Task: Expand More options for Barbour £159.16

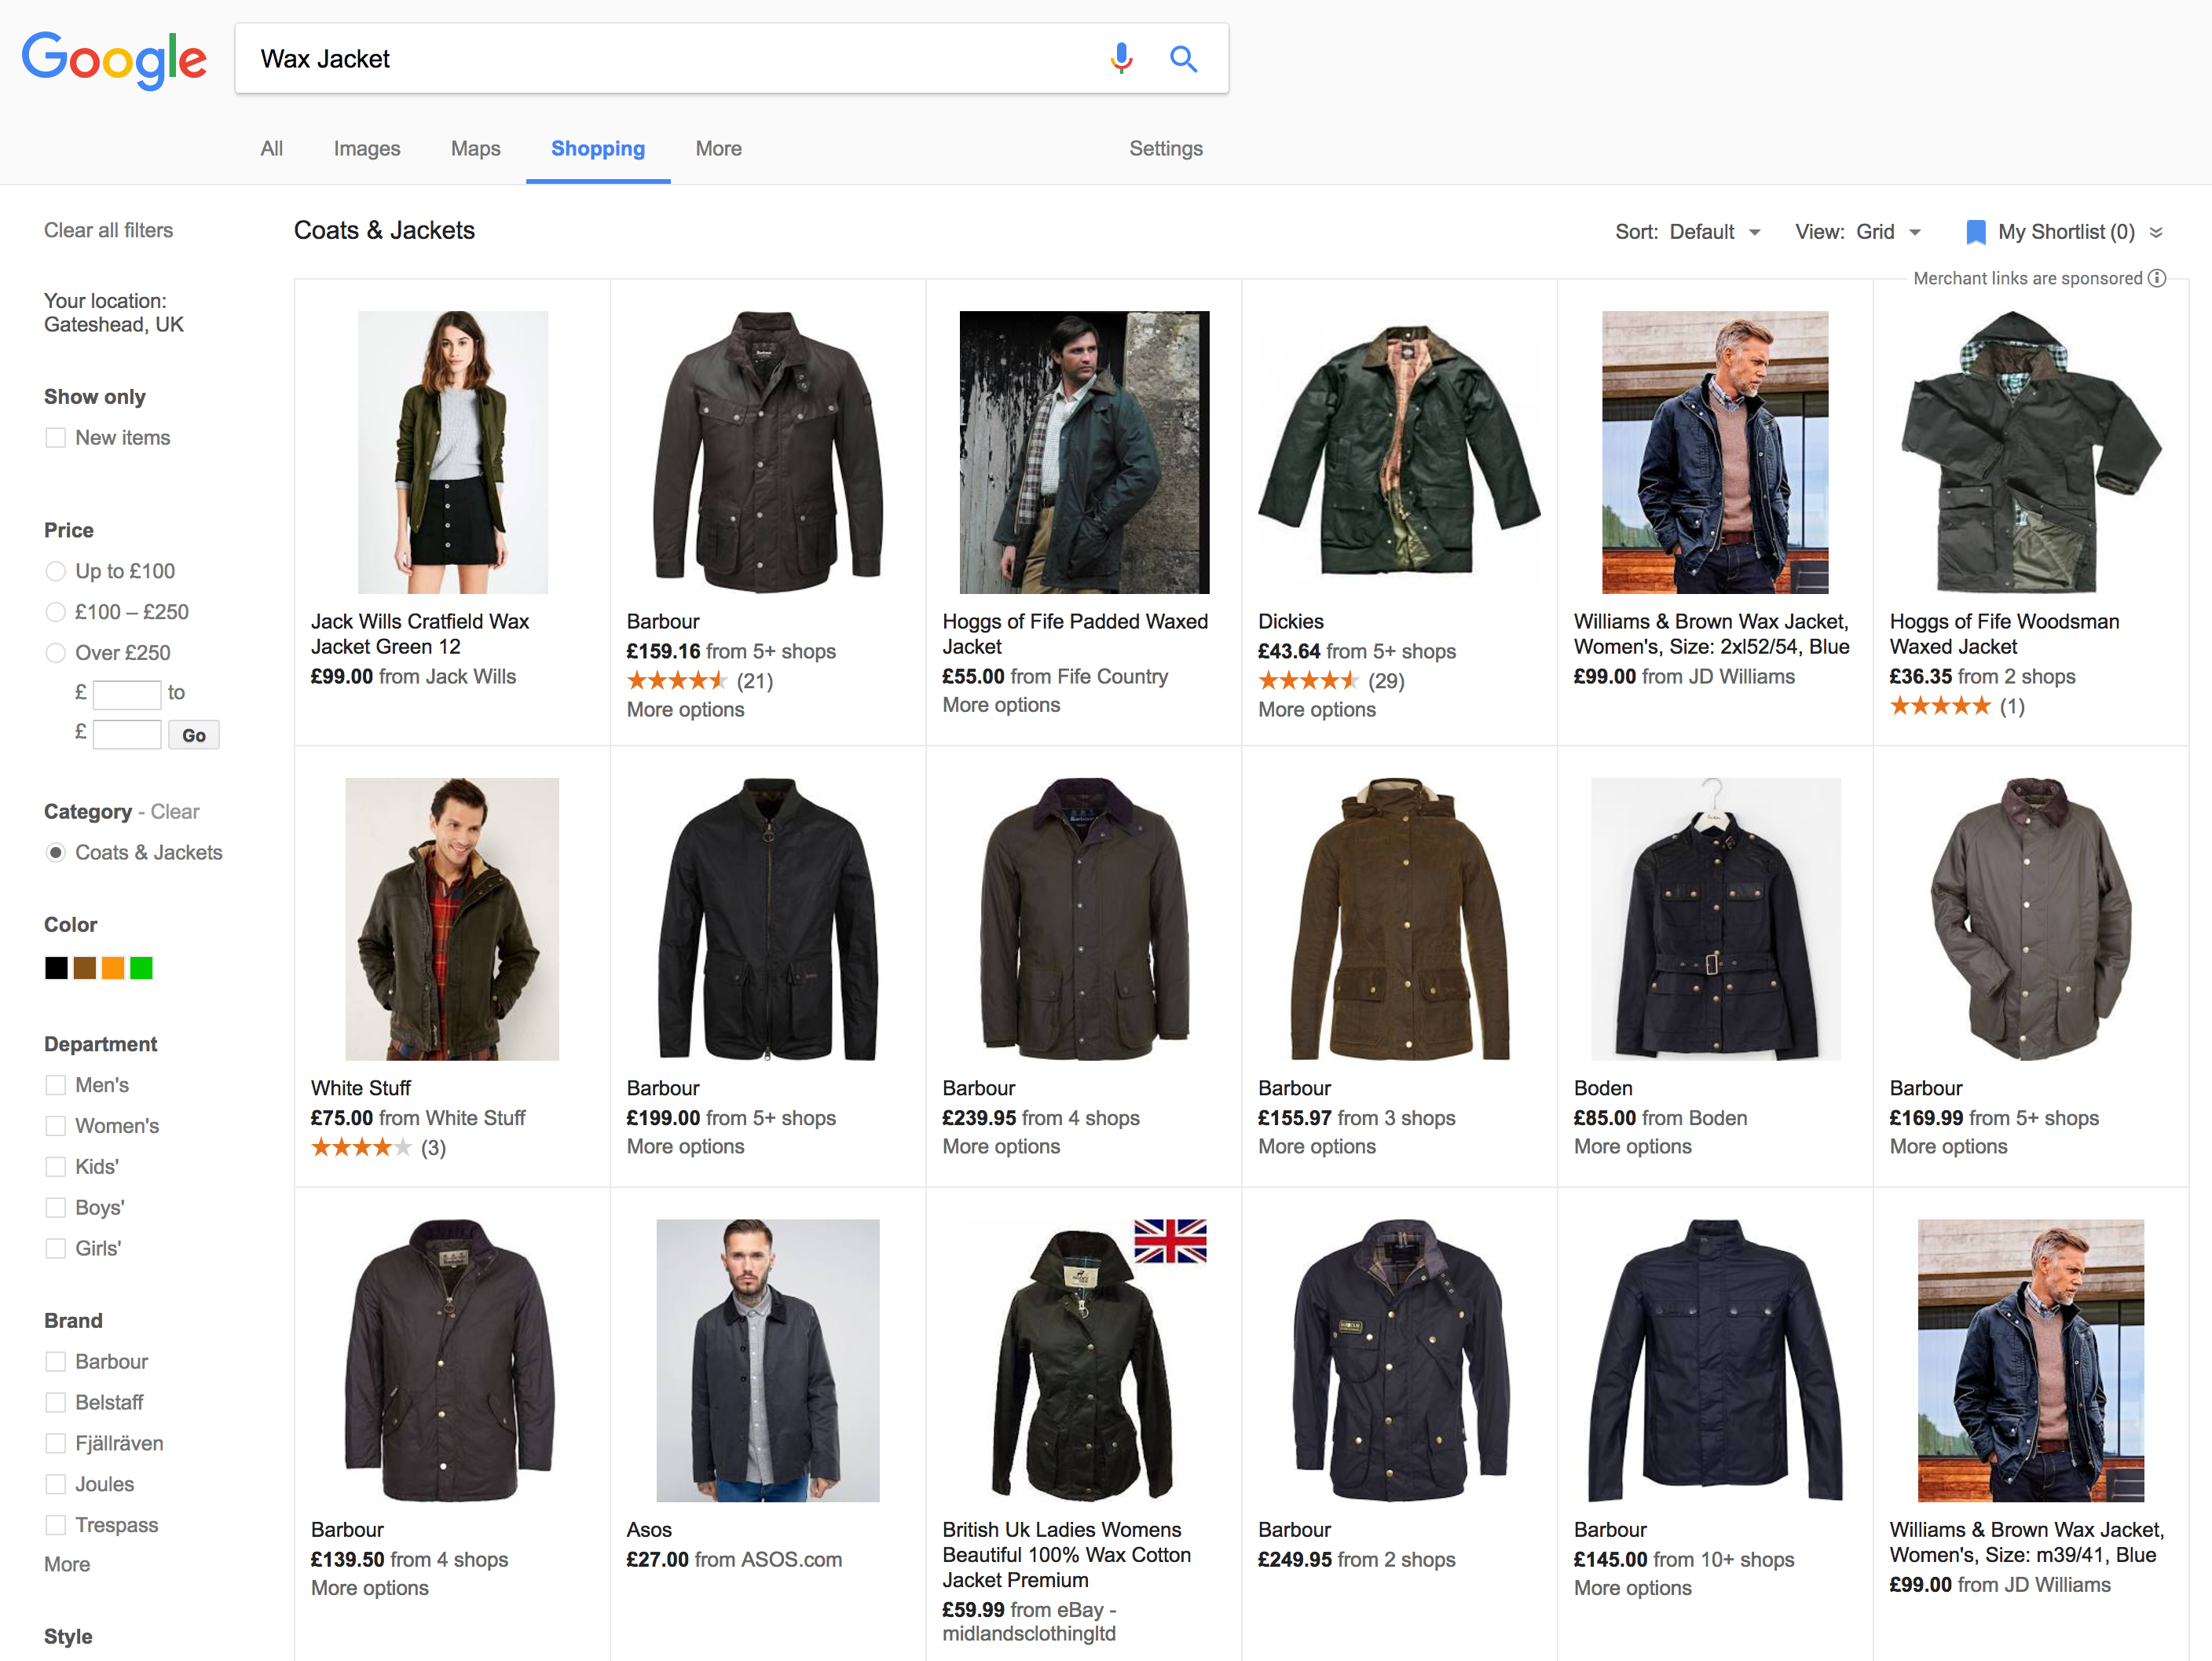Action: (685, 710)
